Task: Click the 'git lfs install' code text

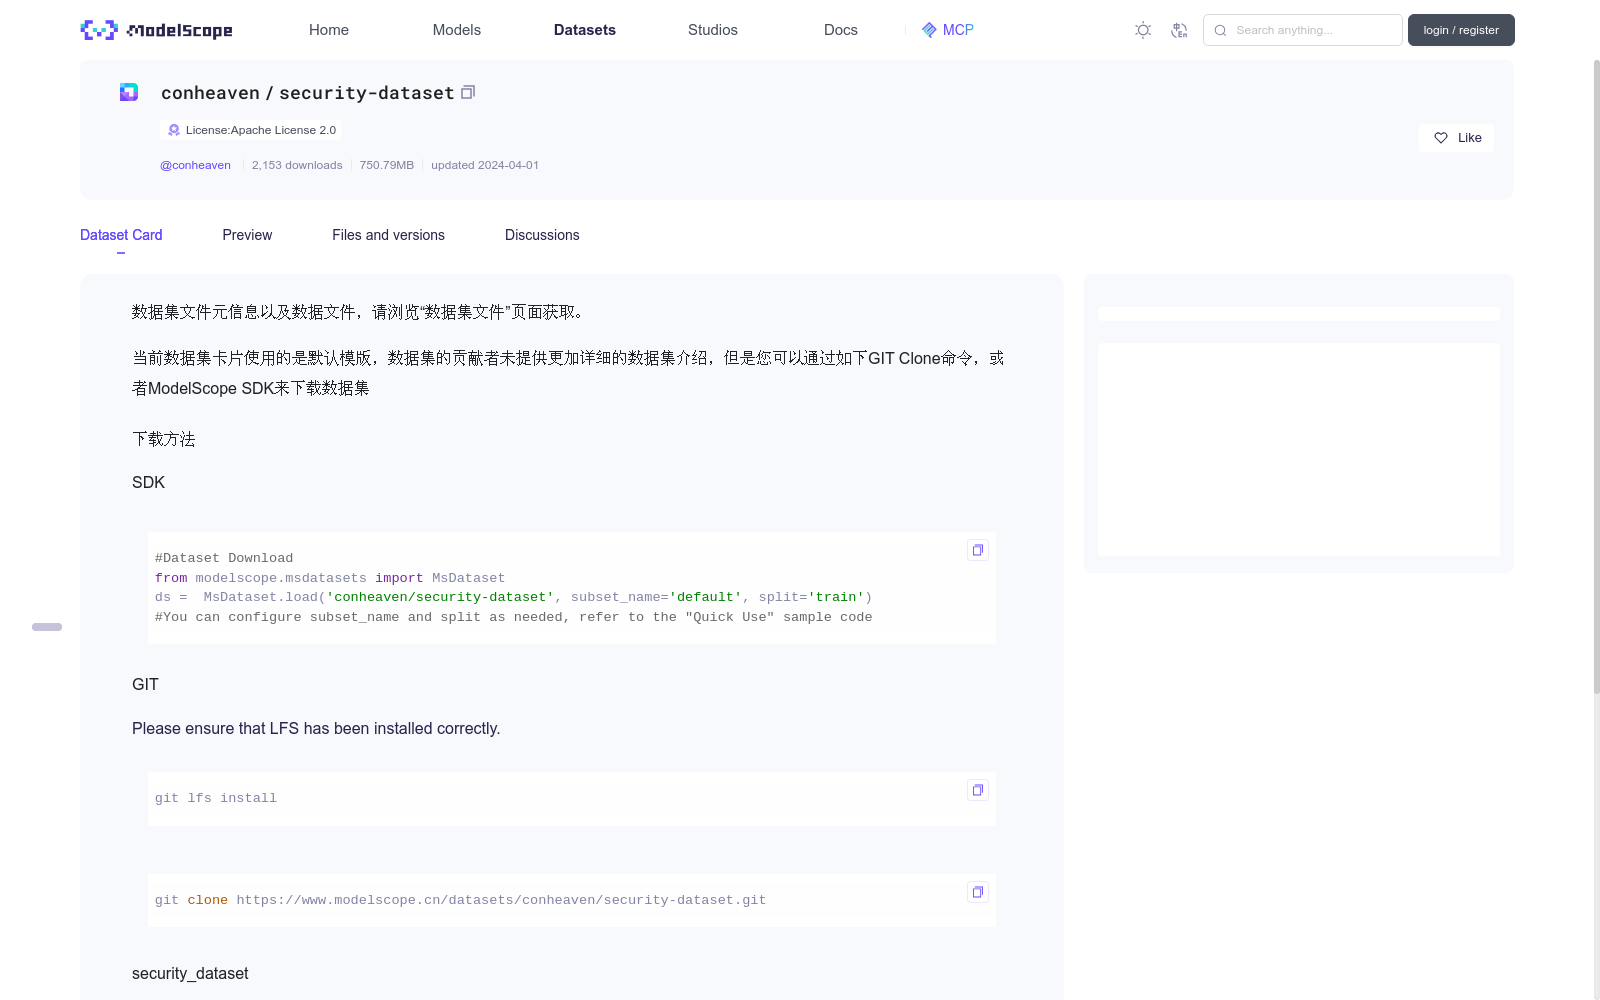Action: click(x=216, y=798)
